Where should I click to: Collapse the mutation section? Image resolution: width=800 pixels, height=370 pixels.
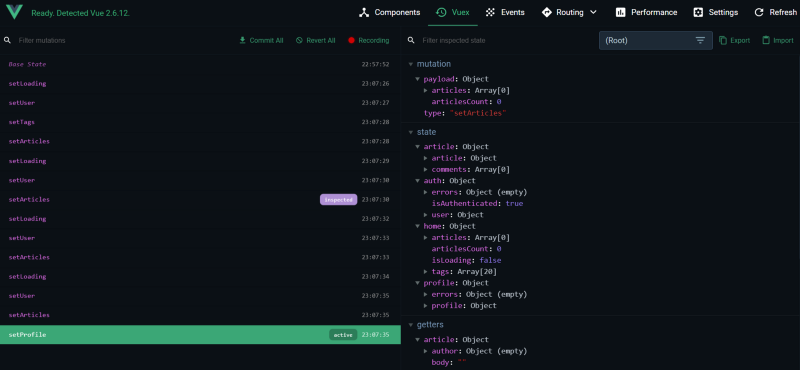point(410,64)
